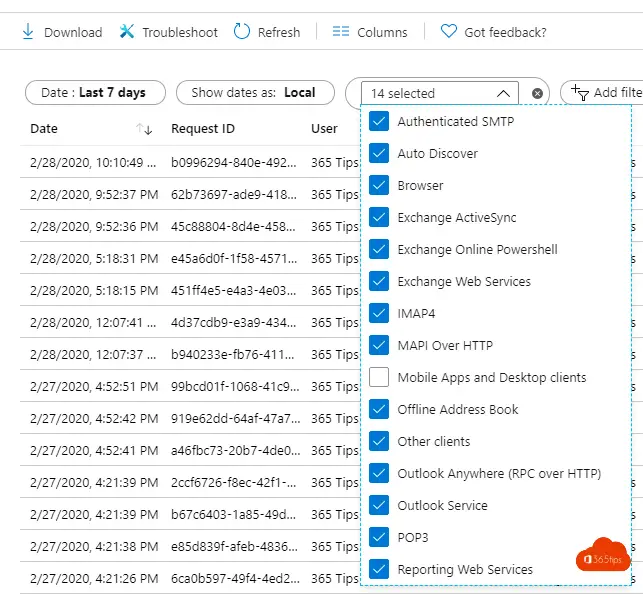Screen dimensions: 643x594
Task: Uncheck Browser checkbox
Action: (379, 185)
